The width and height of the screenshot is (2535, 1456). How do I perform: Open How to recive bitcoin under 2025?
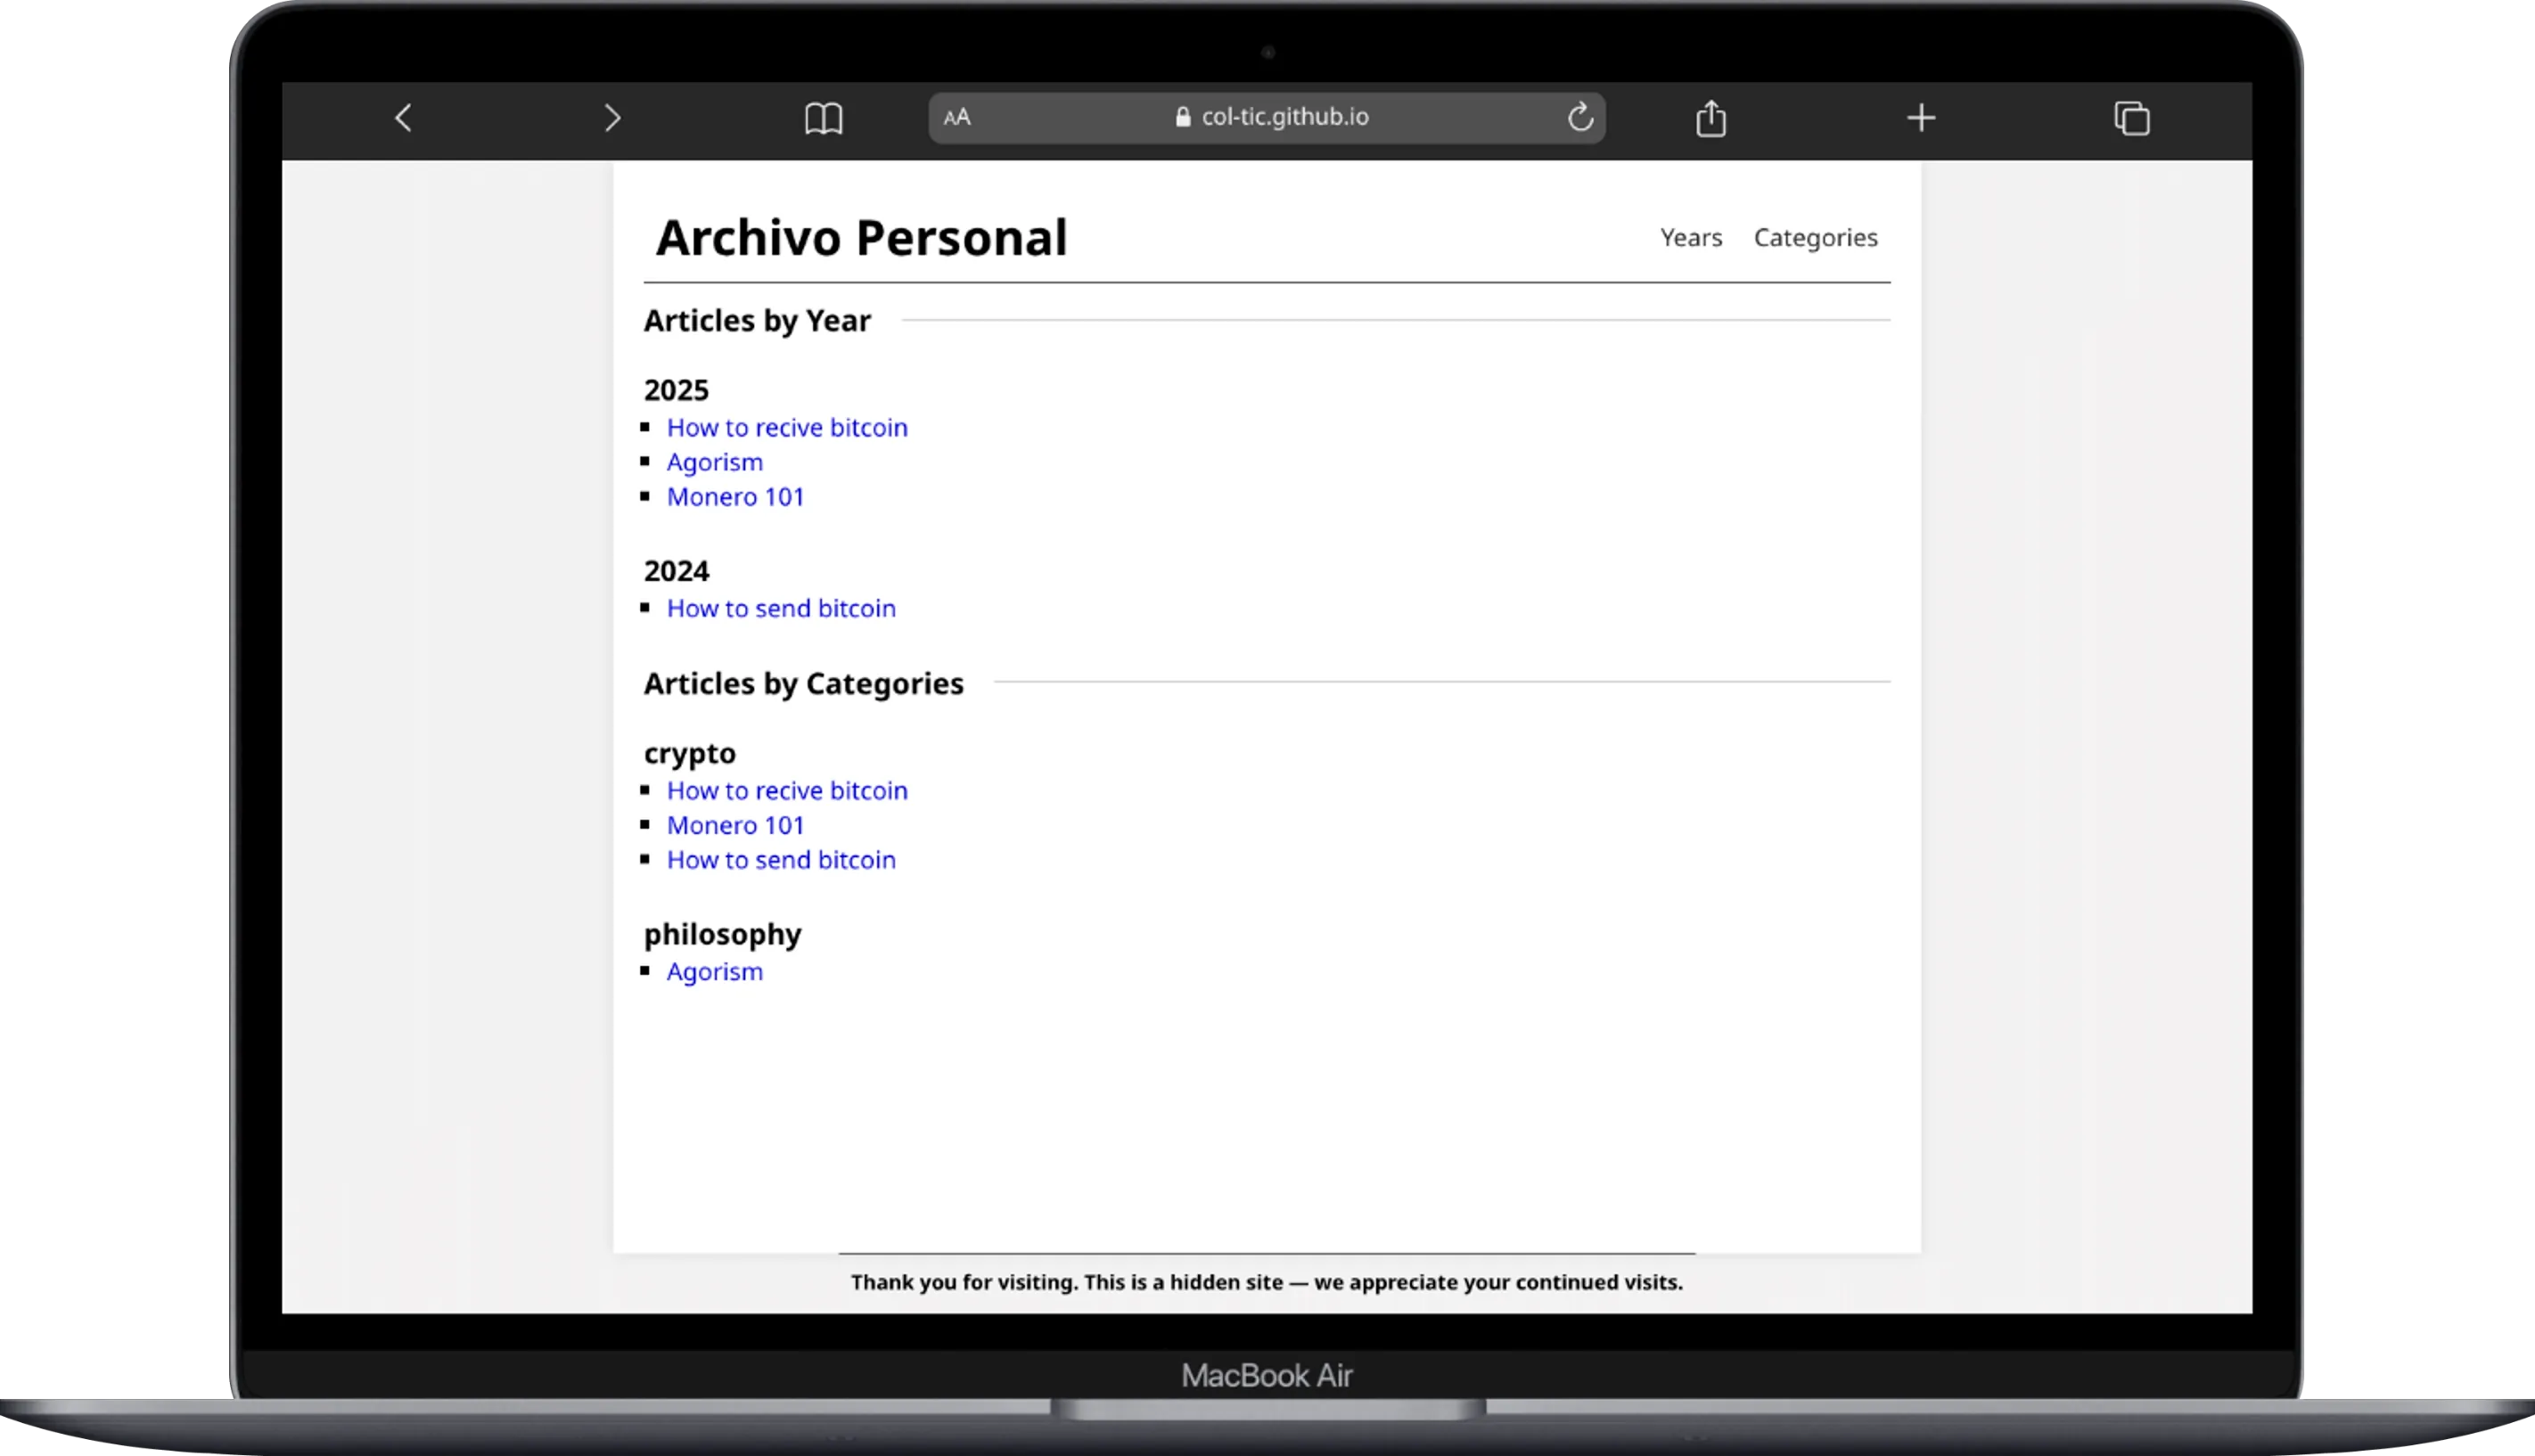[787, 428]
